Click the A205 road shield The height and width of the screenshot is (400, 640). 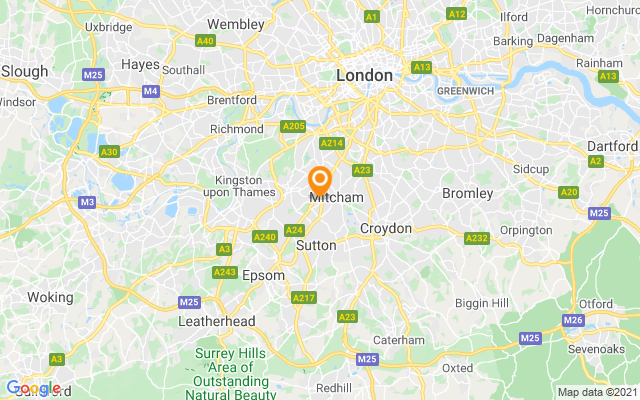point(293,126)
